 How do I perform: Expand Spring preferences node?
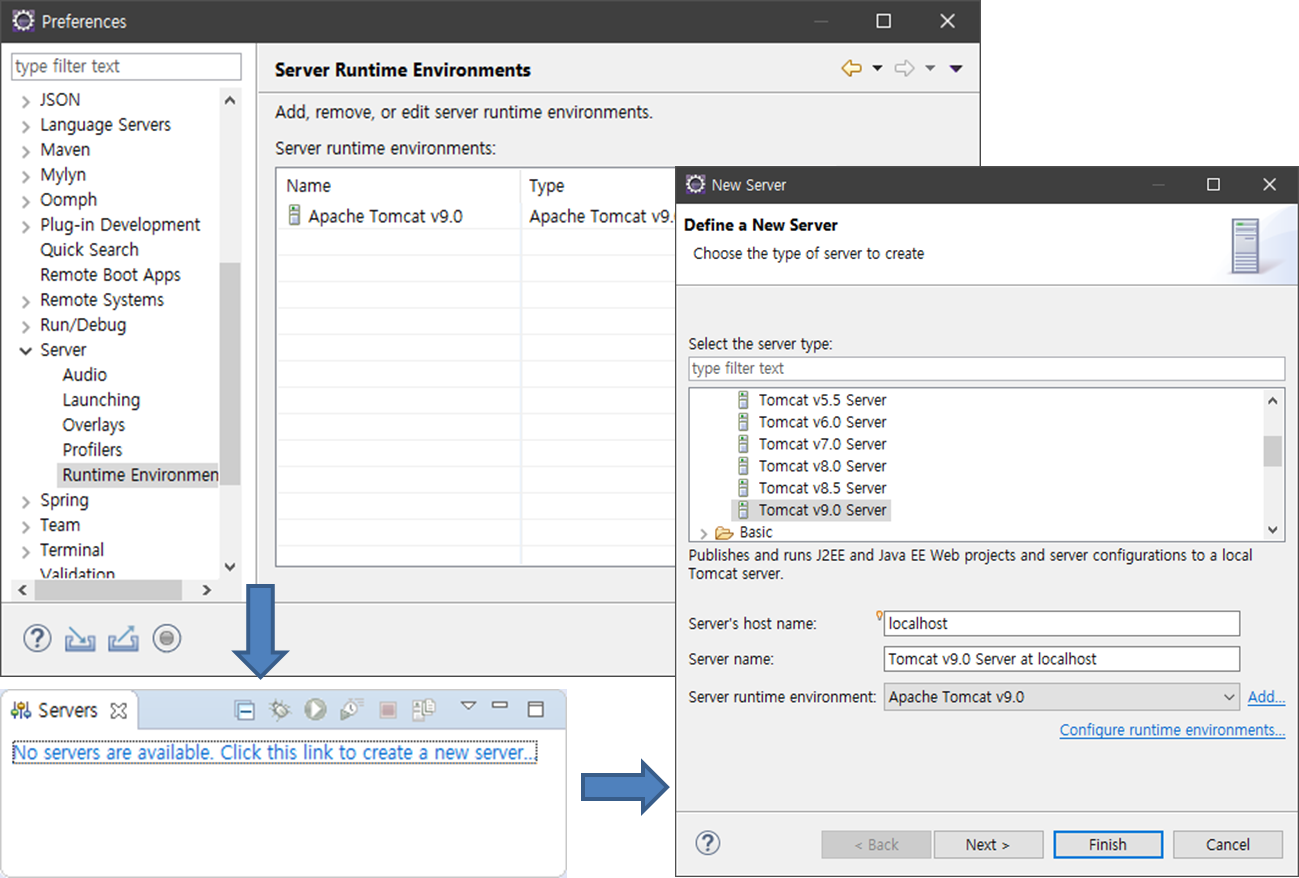[x=26, y=501]
